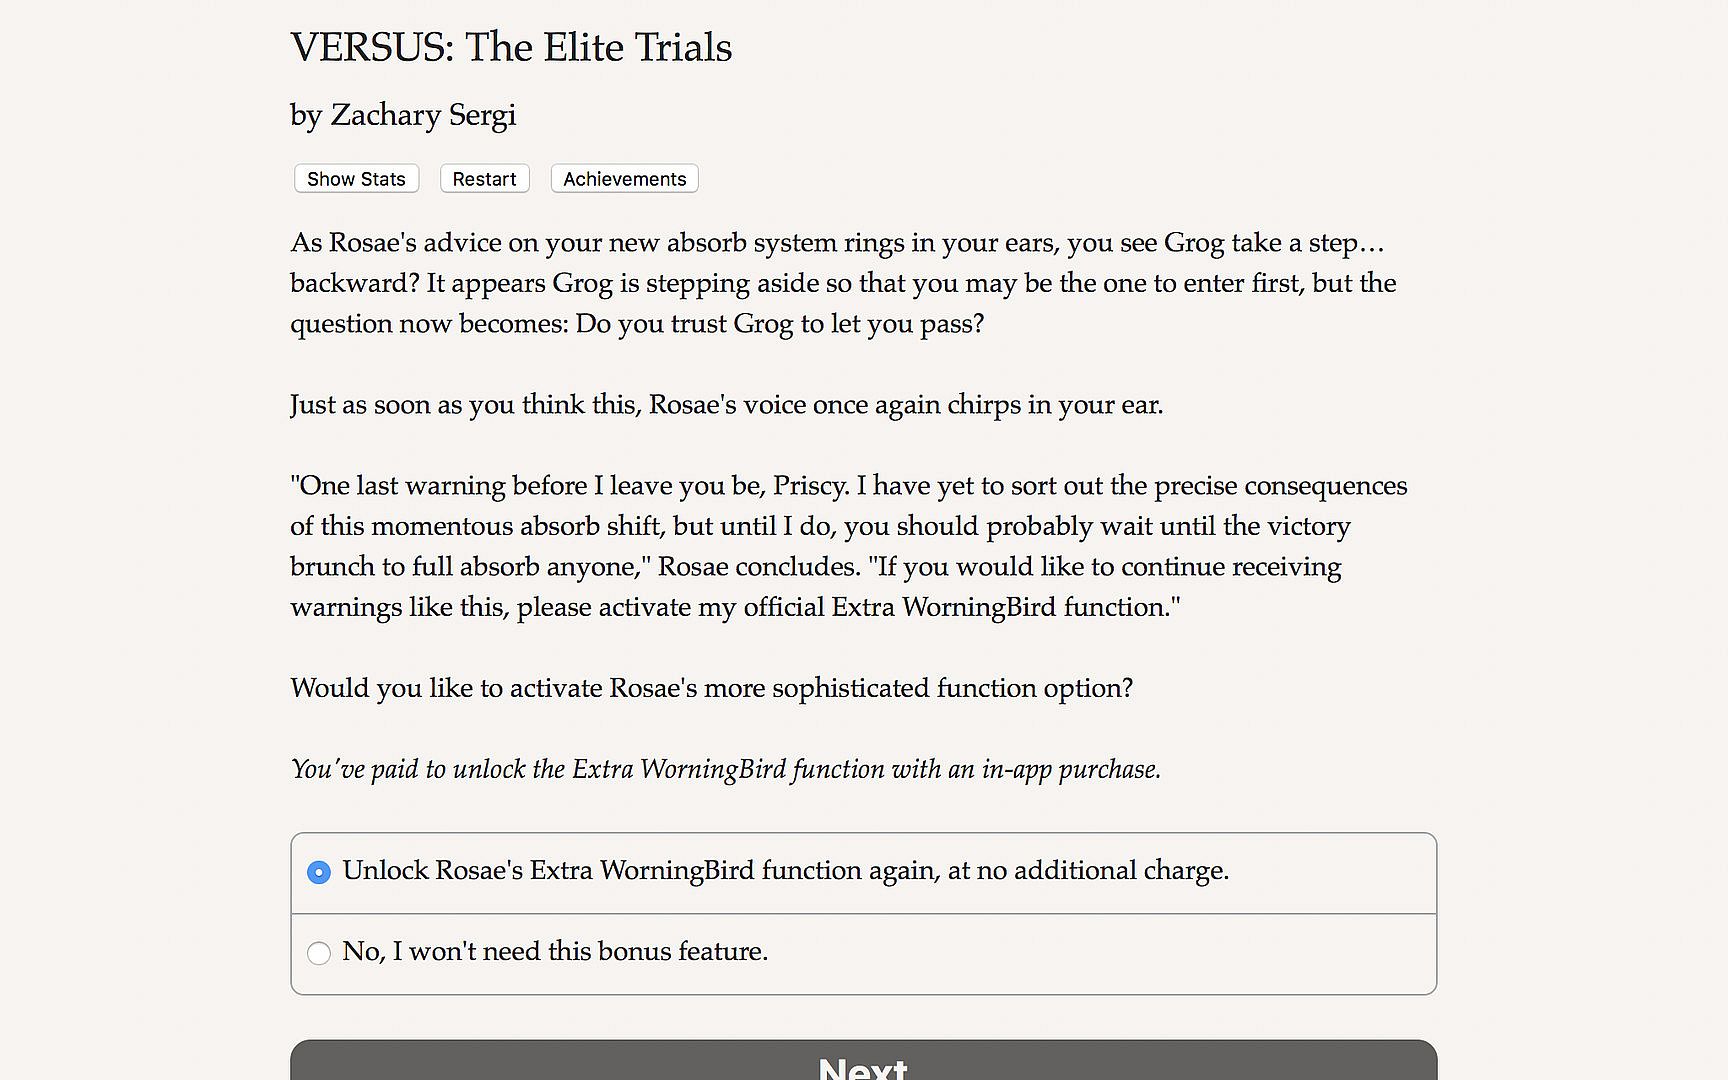Click the question "Would you like to activate"
The height and width of the screenshot is (1080, 1728).
(711, 688)
